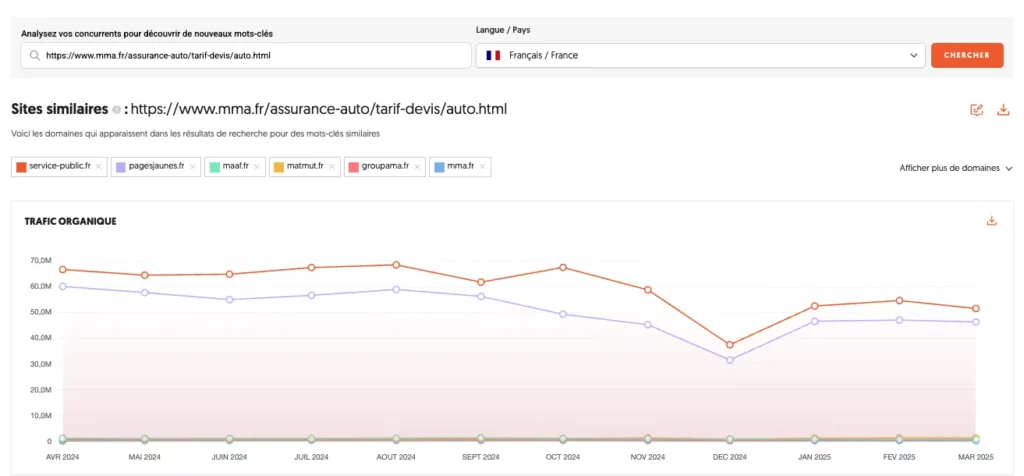1024x476 pixels.
Task: Click pagesjaunes.fr data point at DEC 2024
Action: click(x=730, y=360)
